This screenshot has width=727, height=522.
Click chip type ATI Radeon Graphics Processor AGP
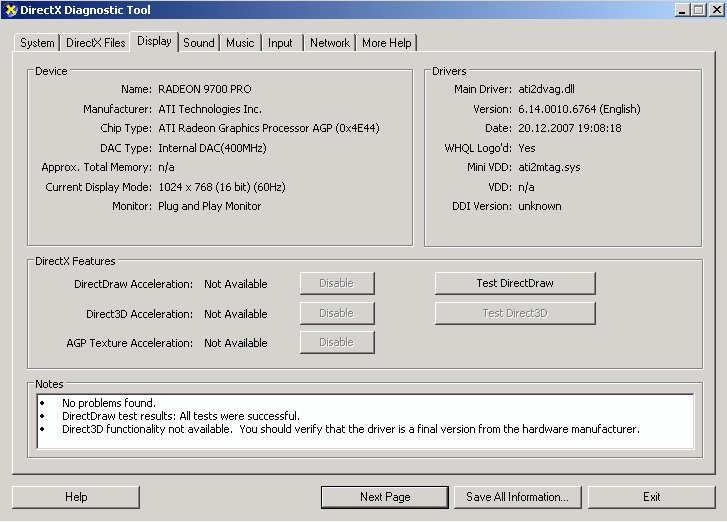click(269, 128)
